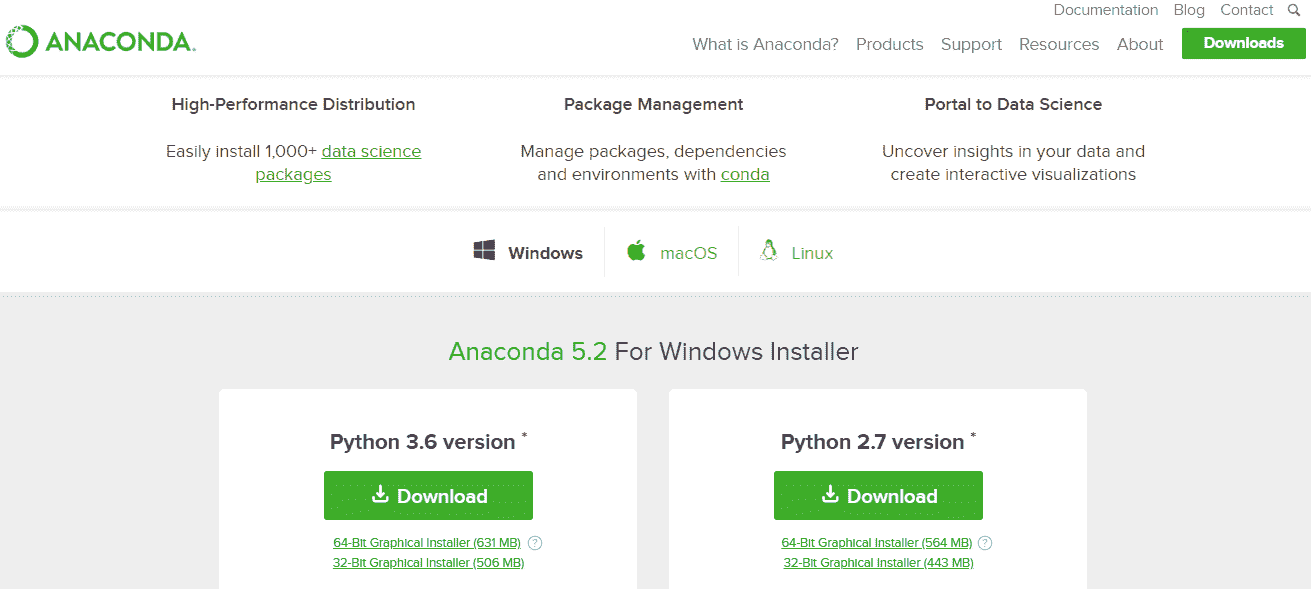Open the What is Anaconda? menu
Viewport: 1311px width, 589px height.
tap(765, 44)
